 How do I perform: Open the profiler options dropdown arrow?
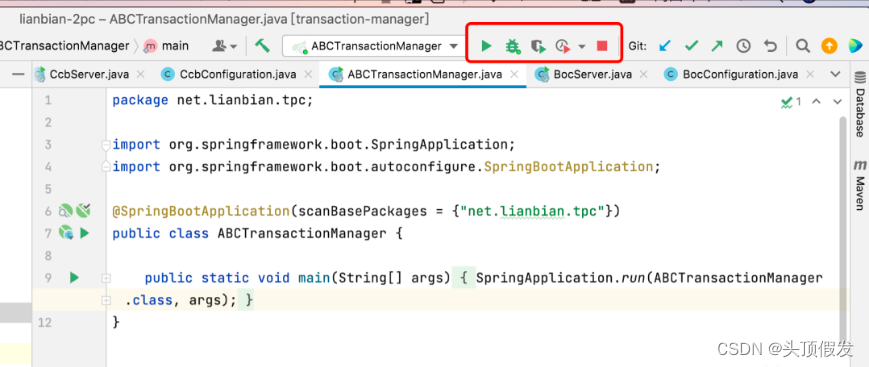pos(581,47)
